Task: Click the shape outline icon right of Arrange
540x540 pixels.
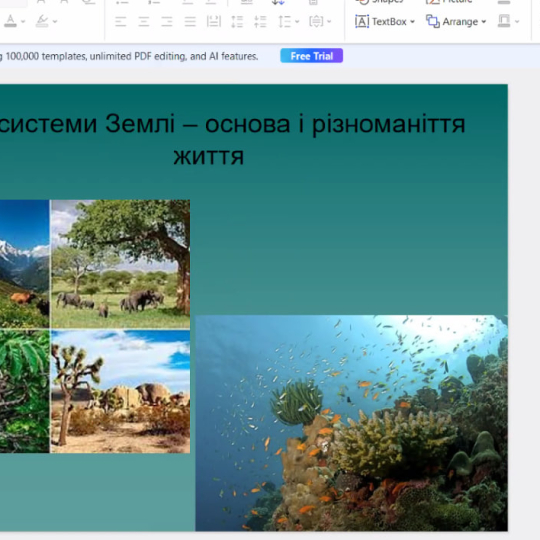Action: click(504, 21)
